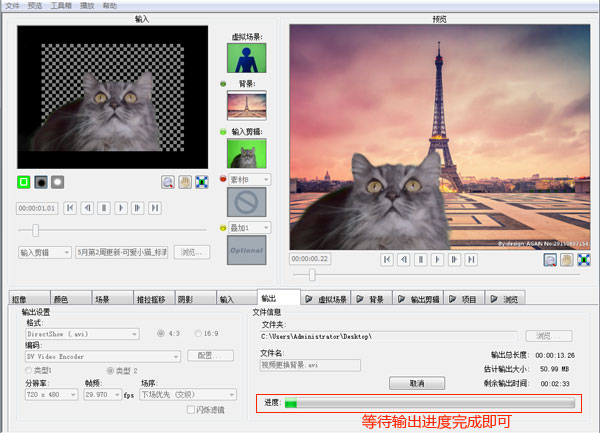The height and width of the screenshot is (433, 600).
Task: Click the 浏览 button beside folder path
Action: [549, 336]
